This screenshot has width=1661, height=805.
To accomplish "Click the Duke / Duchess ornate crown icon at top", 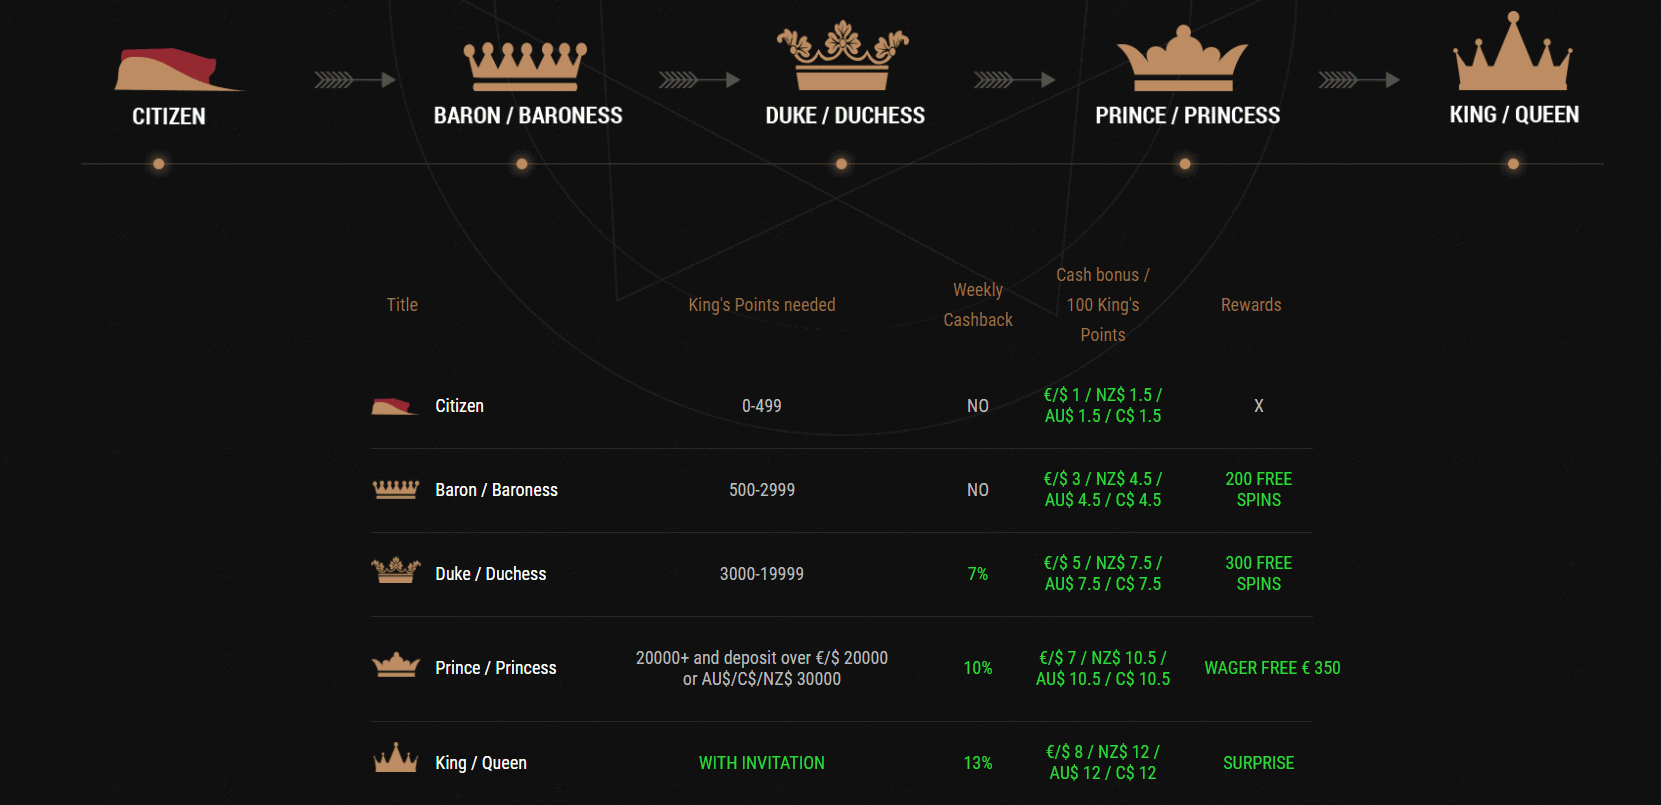I will 842,56.
